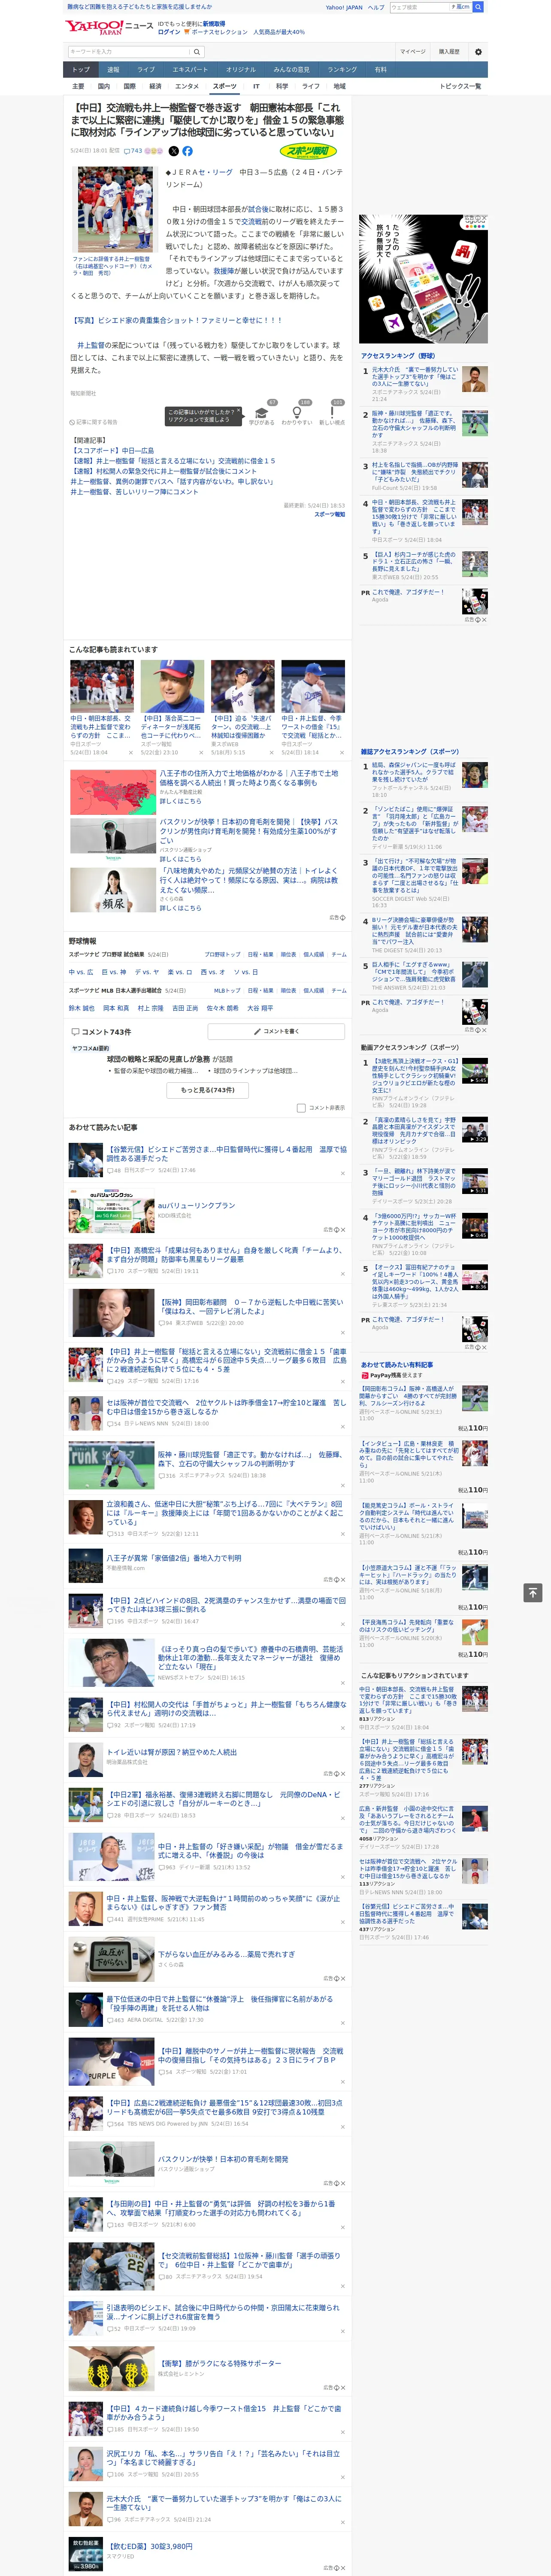
Task: Click the back-to-top arrow button
Action: pos(533,1592)
